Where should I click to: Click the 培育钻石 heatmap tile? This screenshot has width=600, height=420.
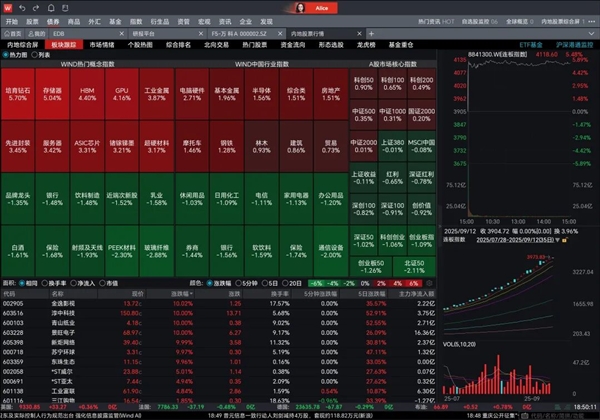17,94
